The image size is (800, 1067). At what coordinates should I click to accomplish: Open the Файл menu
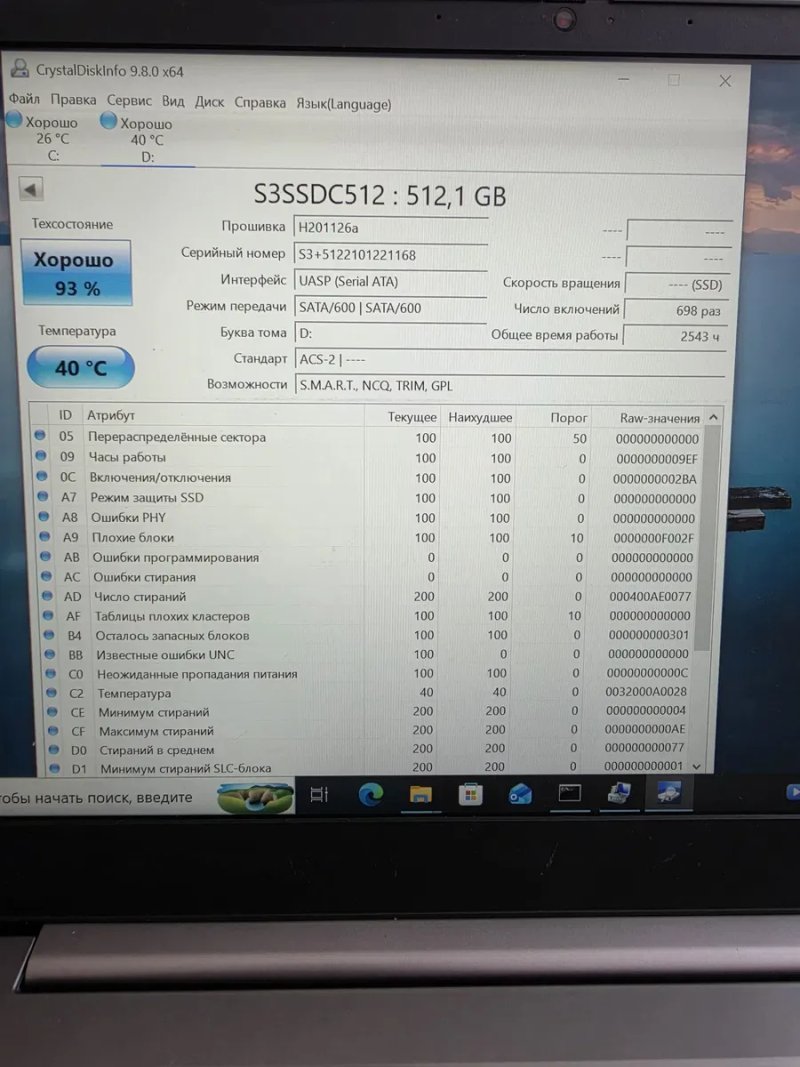(x=24, y=99)
